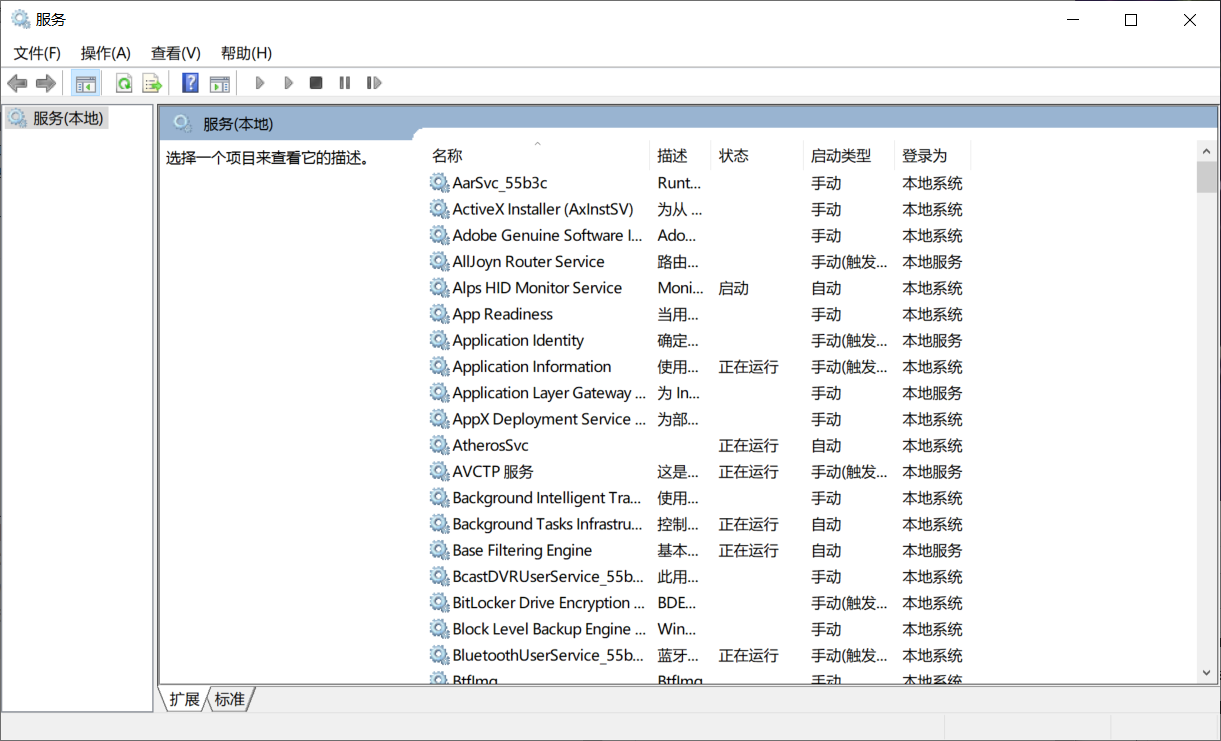Open Help via the blue question mark icon
Viewport: 1221px width, 741px height.
(x=189, y=82)
